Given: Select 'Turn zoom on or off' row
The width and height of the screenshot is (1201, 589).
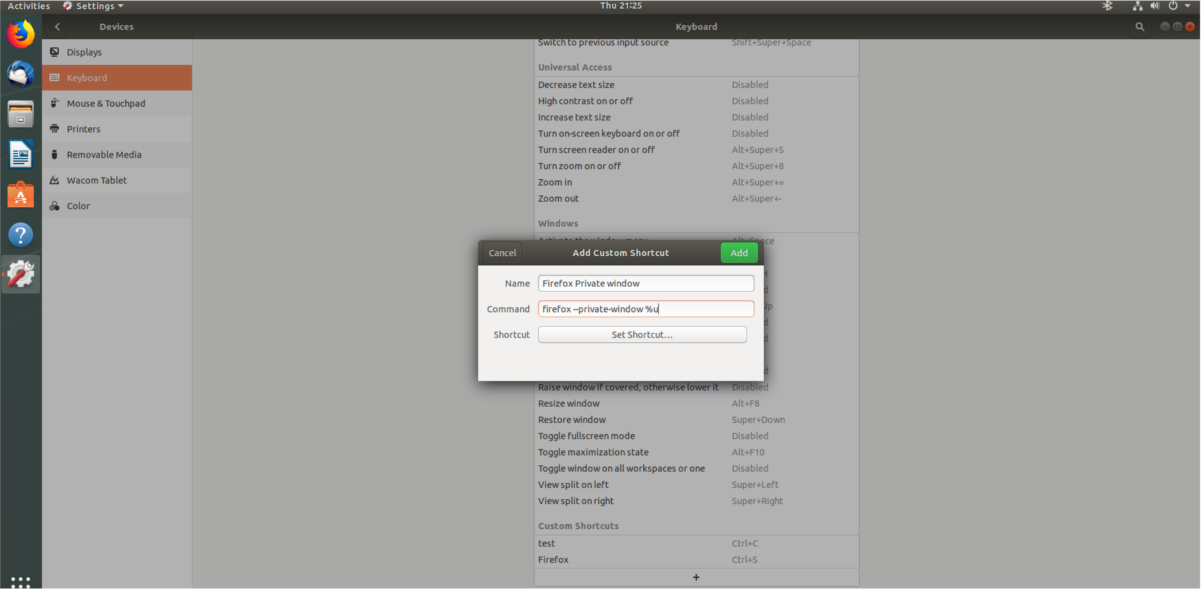Looking at the screenshot, I should [x=696, y=166].
